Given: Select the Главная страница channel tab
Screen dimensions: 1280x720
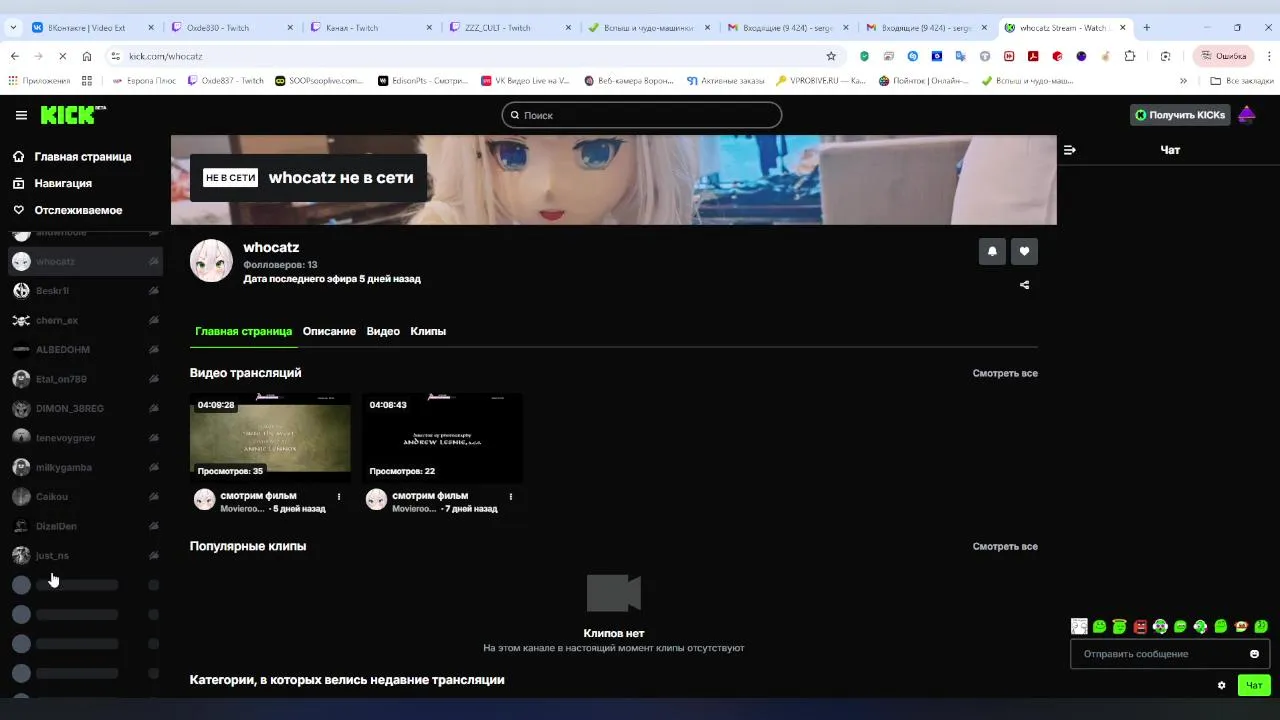Looking at the screenshot, I should click(243, 331).
